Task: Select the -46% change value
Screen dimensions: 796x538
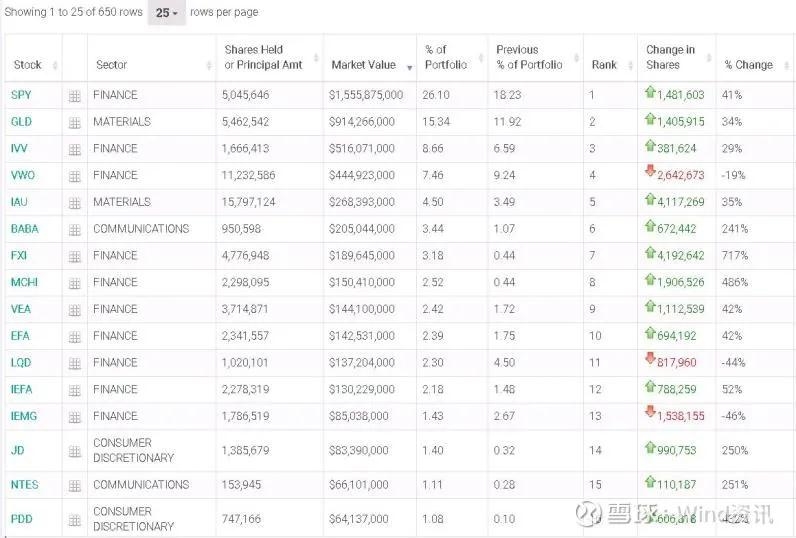Action: (x=734, y=417)
